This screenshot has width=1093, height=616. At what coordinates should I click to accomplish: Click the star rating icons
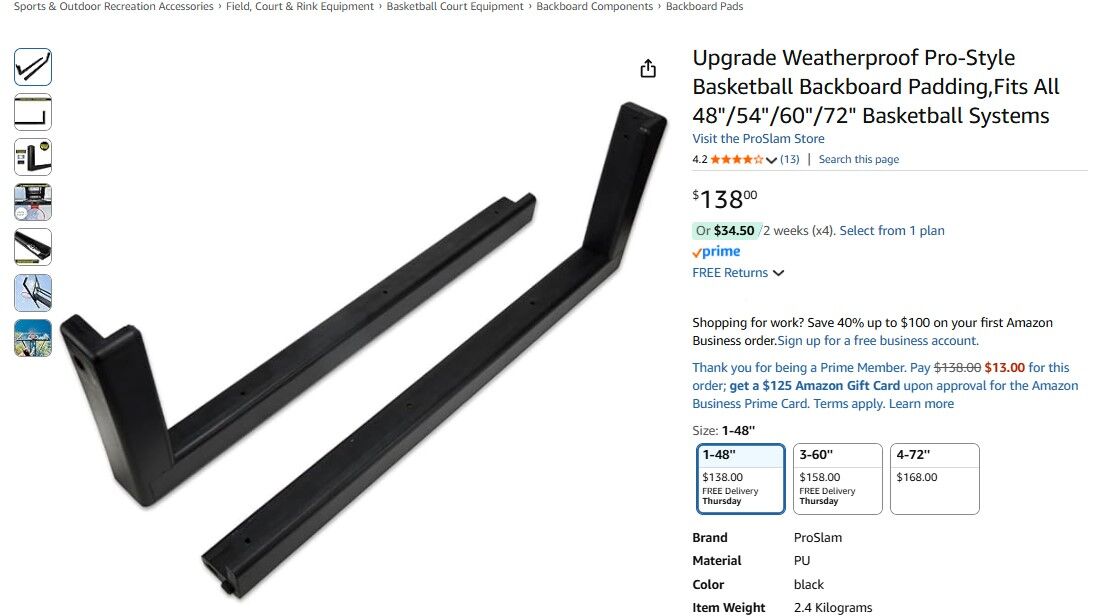(x=736, y=160)
